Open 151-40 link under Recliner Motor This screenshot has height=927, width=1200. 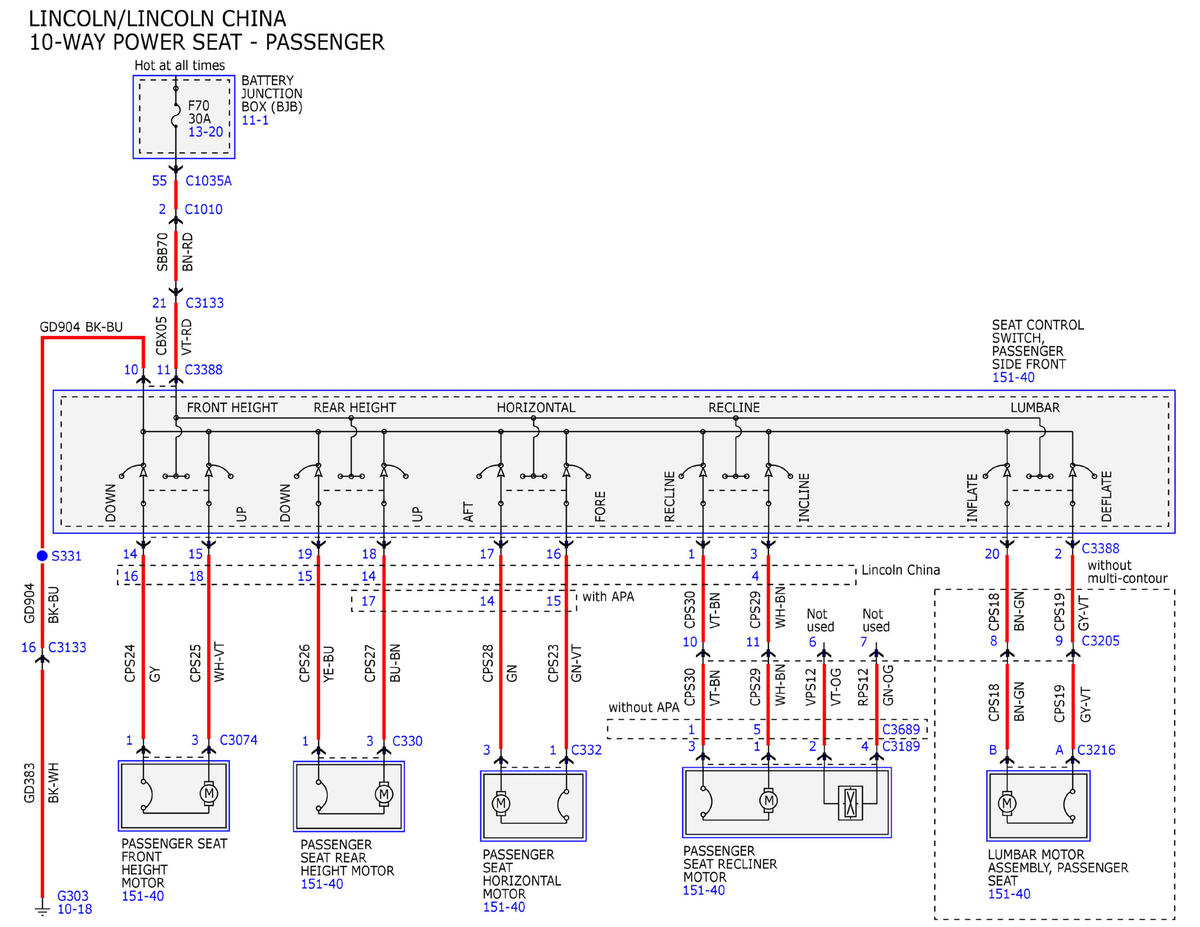pyautogui.click(x=703, y=889)
